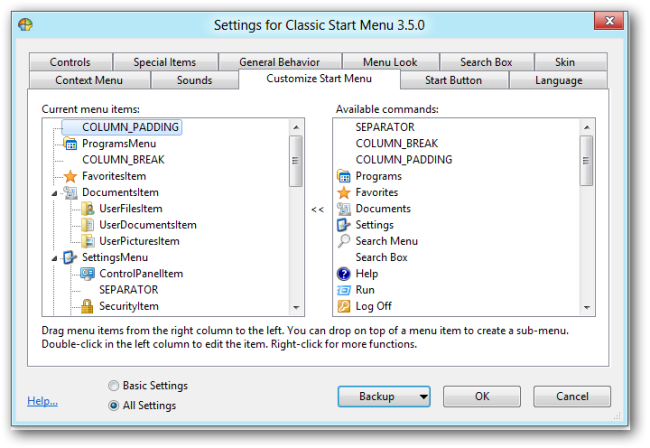Click down arrow of Available commands scrollbar
Screen dimensions: 650x448
click(587, 308)
